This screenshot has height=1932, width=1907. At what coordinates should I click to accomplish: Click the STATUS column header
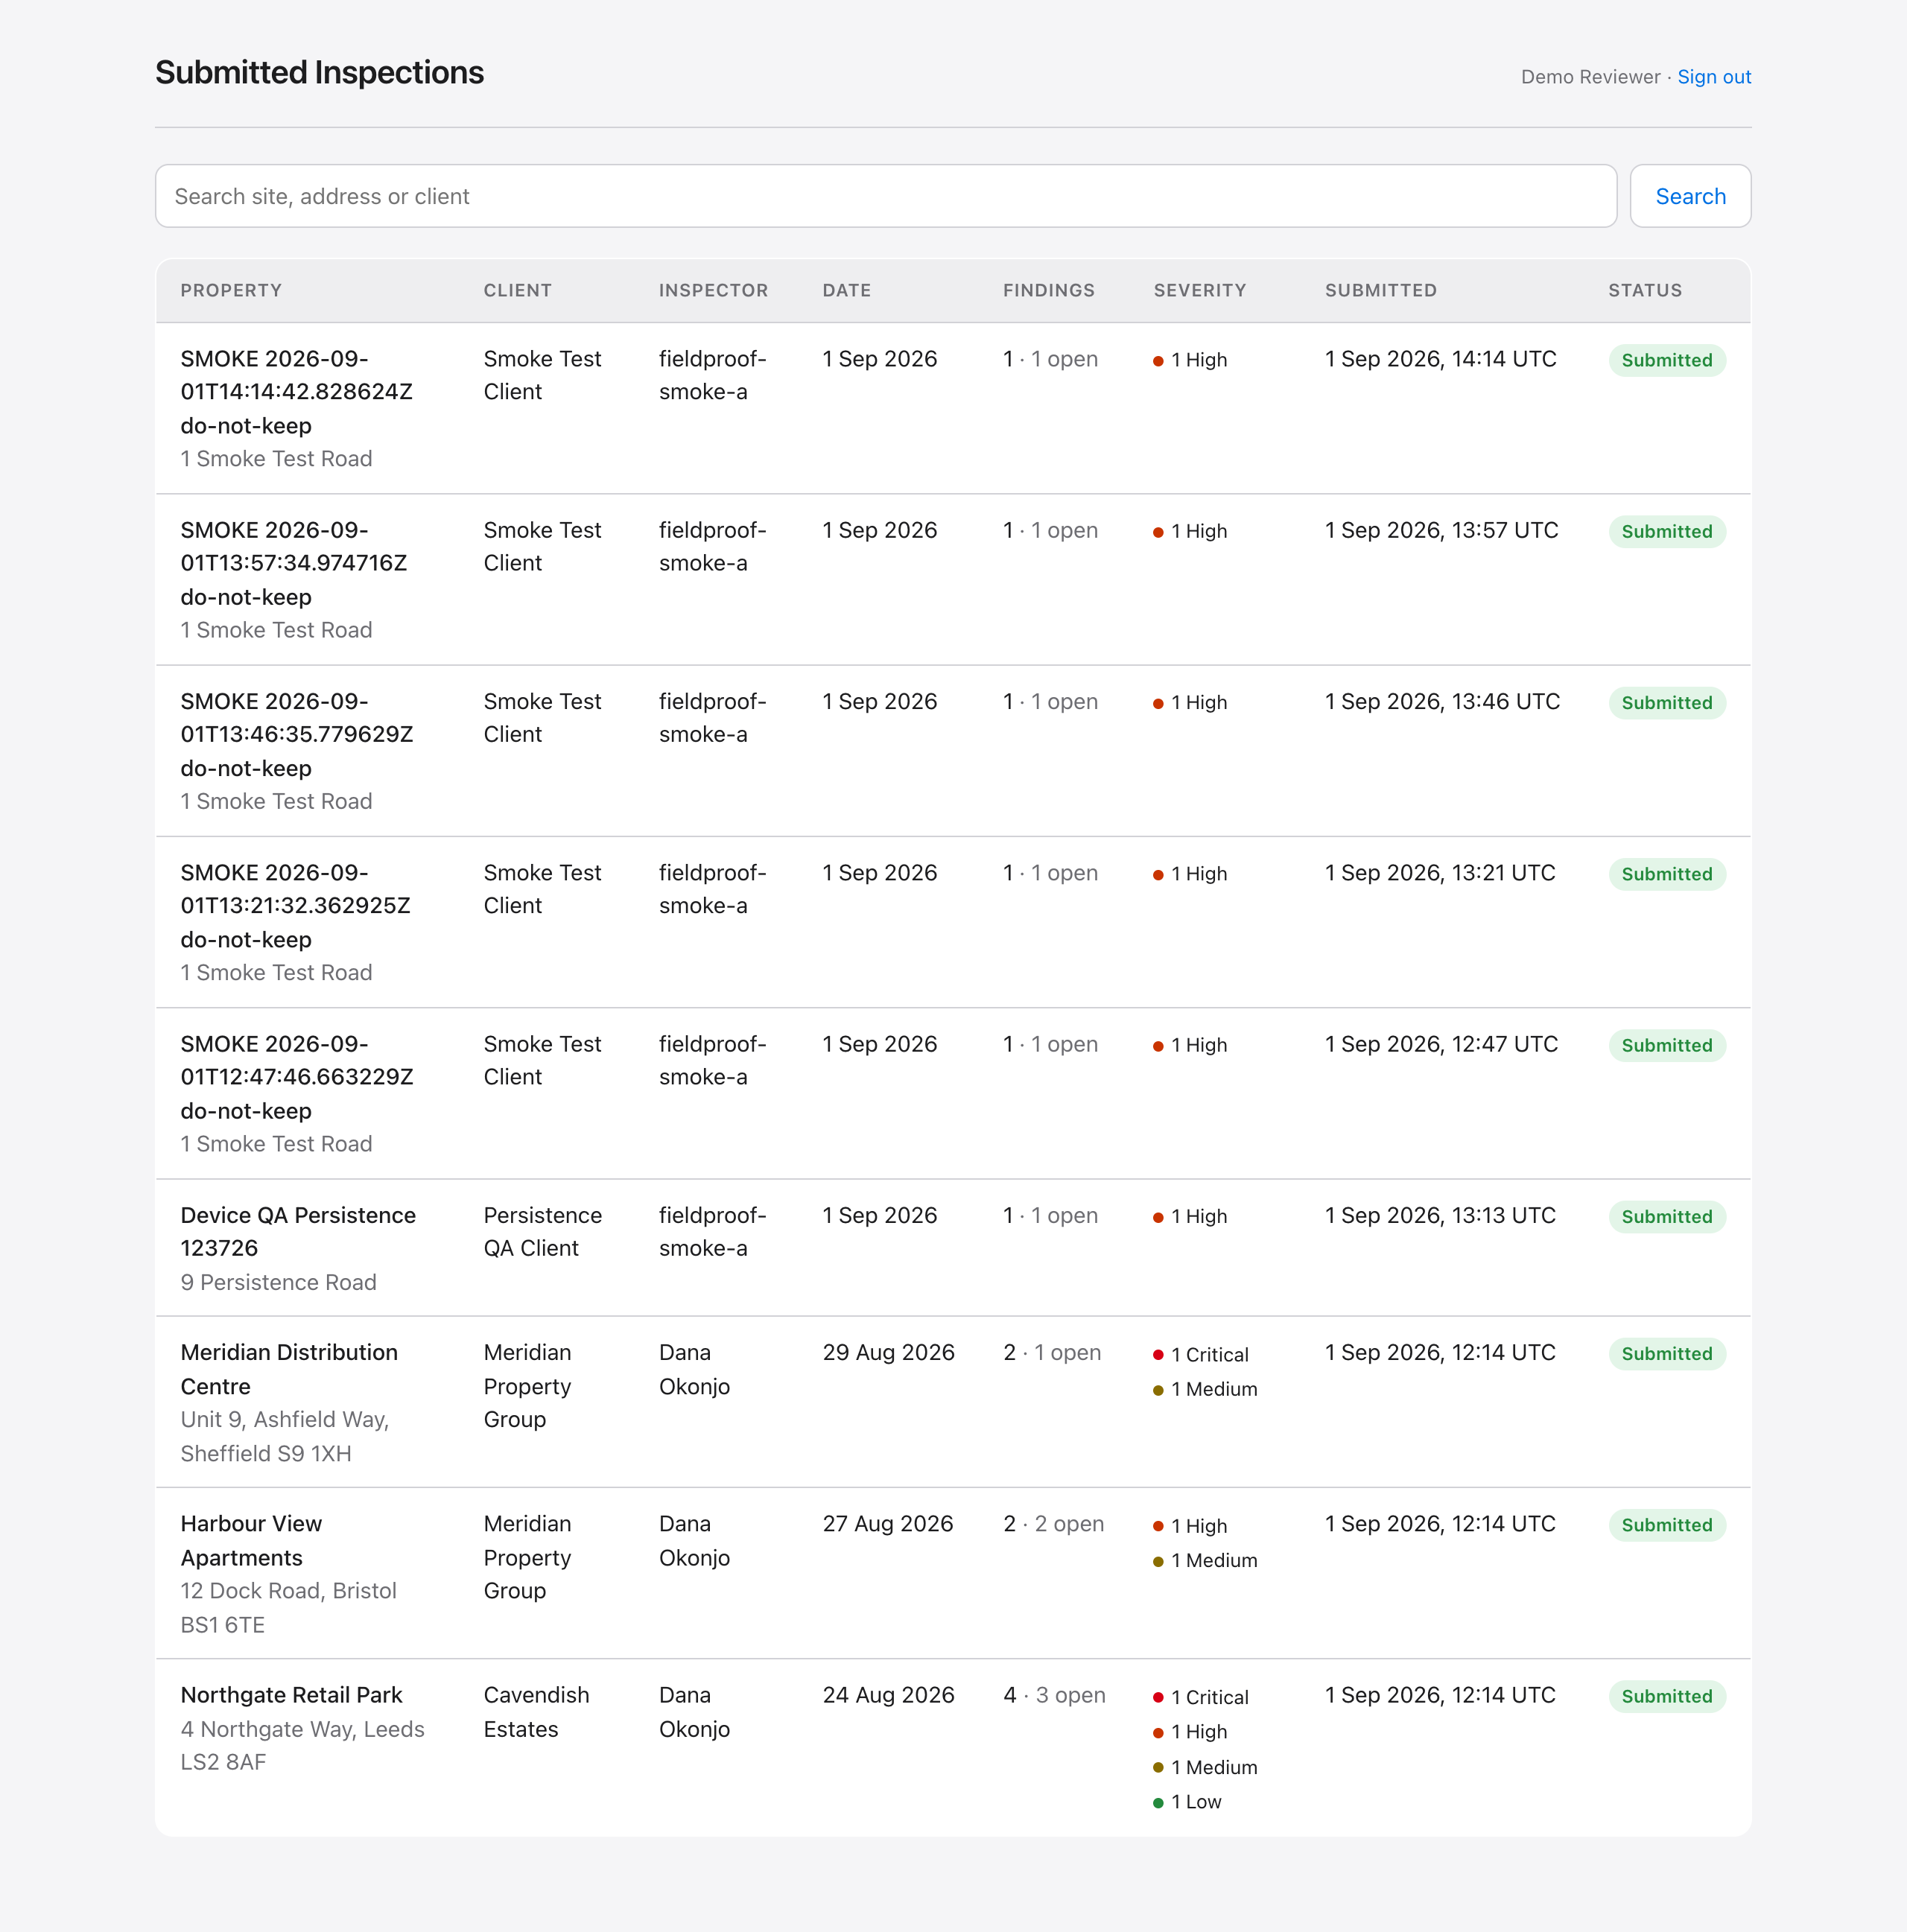[1645, 290]
